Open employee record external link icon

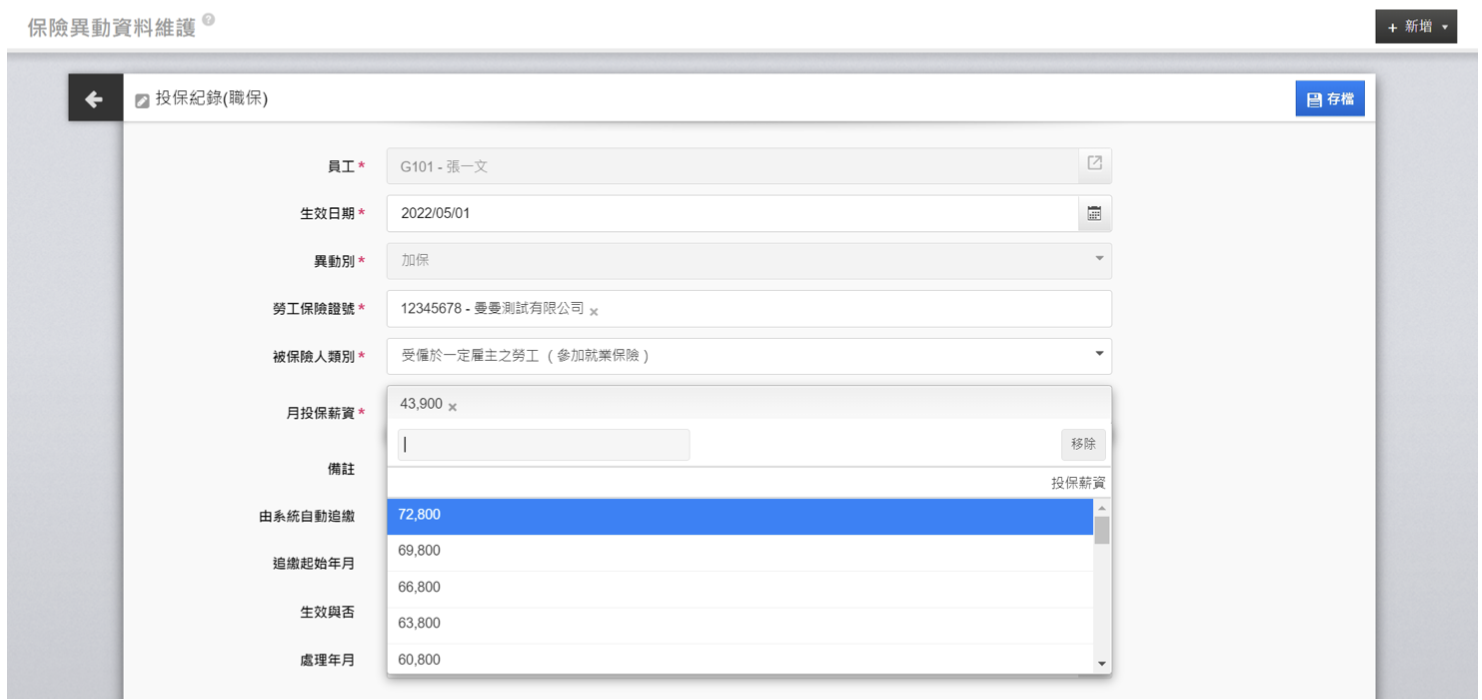tap(1094, 164)
